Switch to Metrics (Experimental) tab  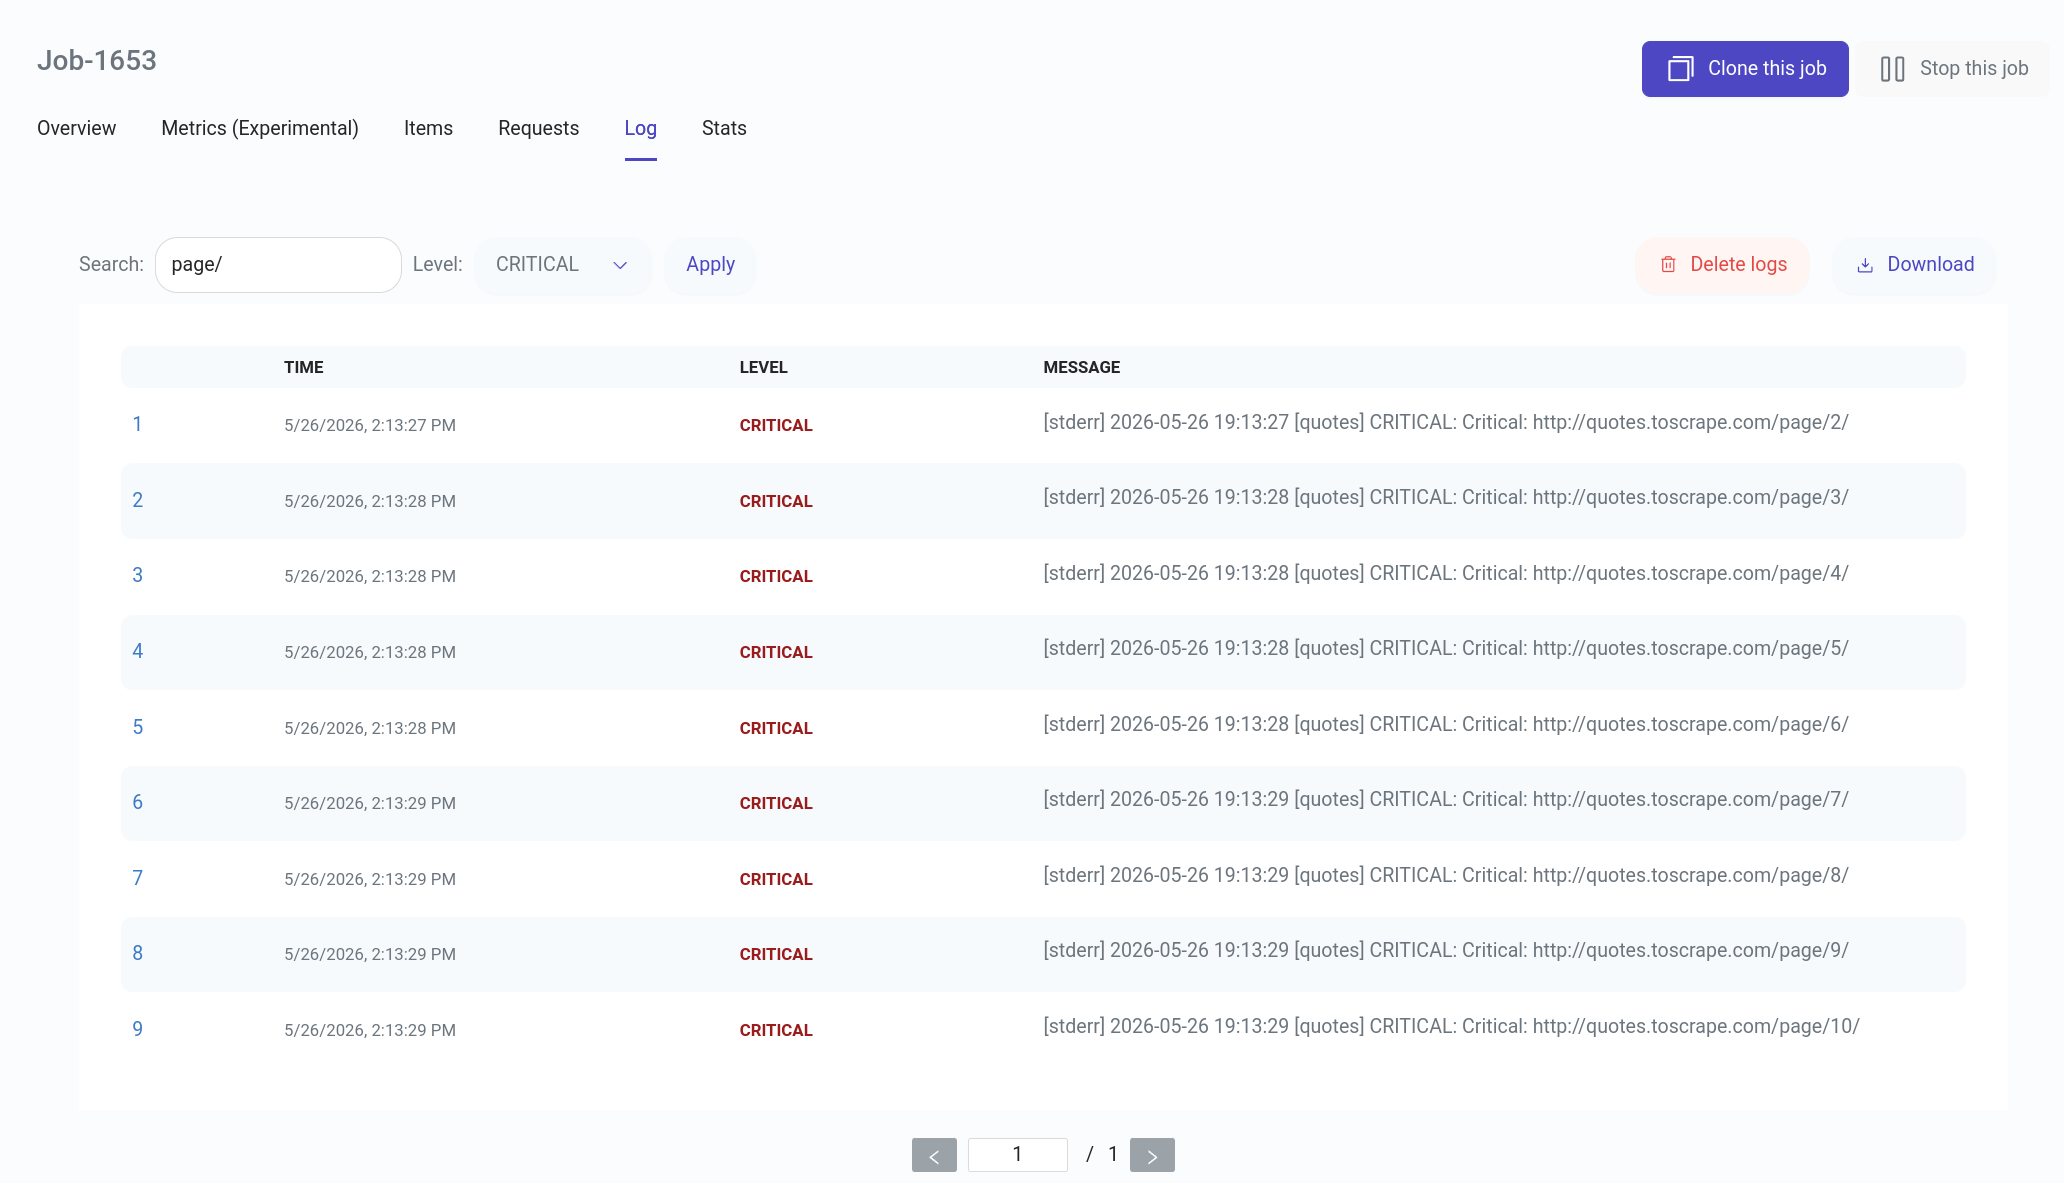tap(260, 128)
